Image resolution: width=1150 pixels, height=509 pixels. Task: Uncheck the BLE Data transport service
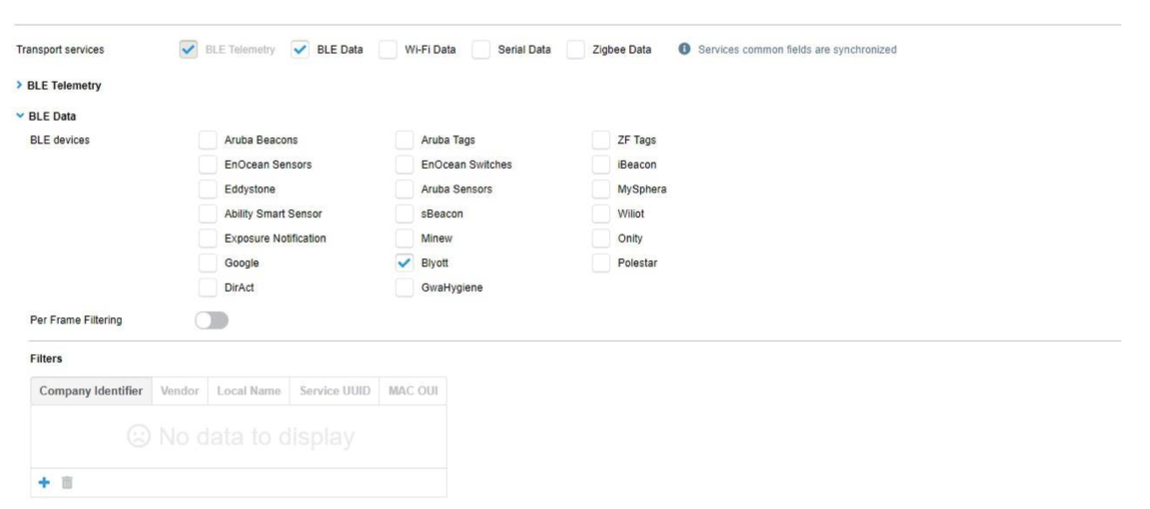tap(301, 49)
